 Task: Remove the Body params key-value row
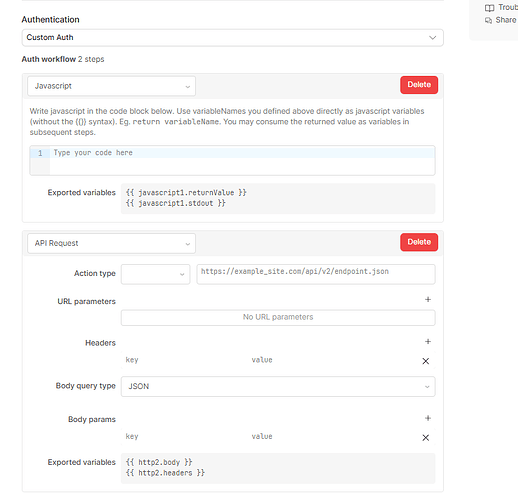[426, 438]
